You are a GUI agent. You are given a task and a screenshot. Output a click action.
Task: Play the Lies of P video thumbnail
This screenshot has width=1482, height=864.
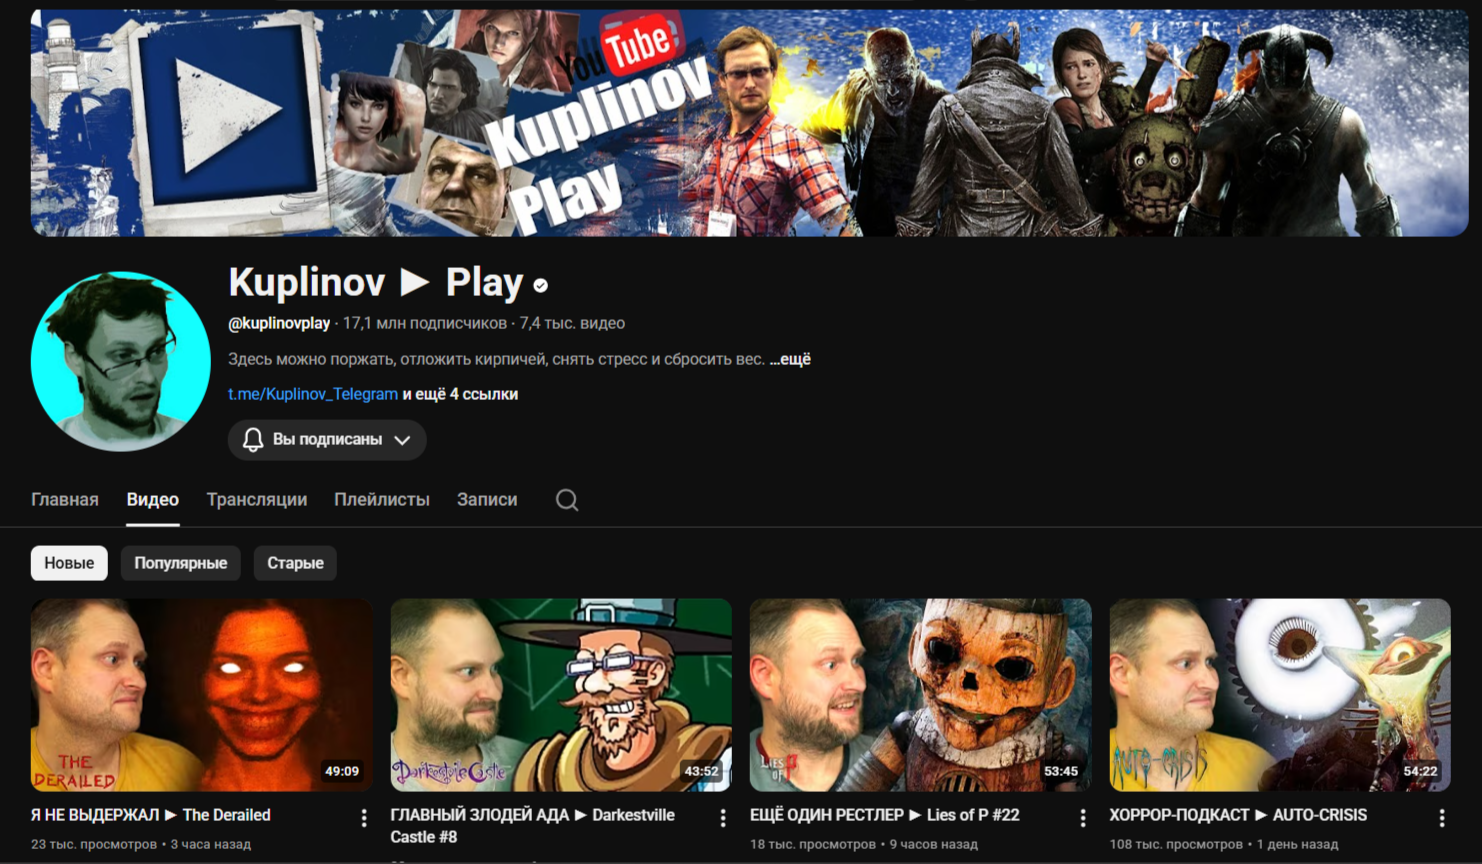tap(921, 695)
